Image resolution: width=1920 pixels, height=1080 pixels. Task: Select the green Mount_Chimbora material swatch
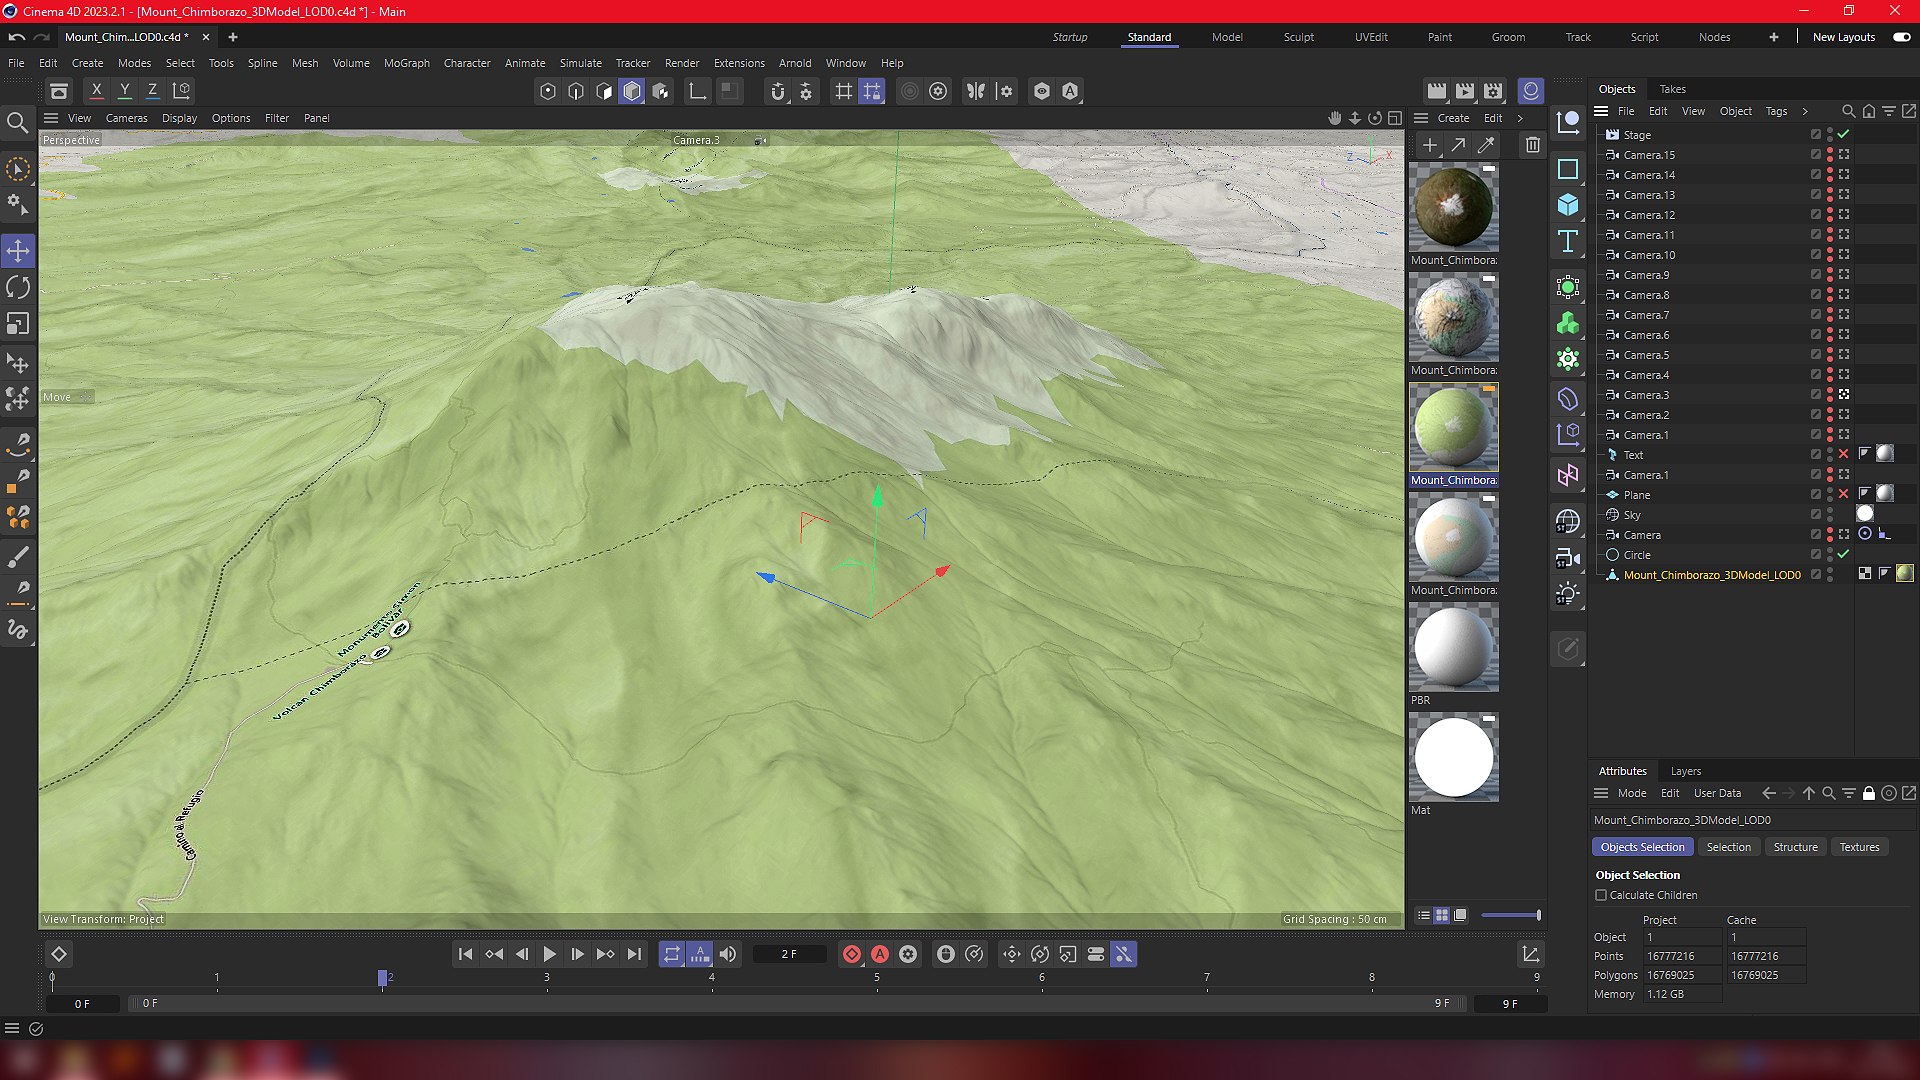pyautogui.click(x=1454, y=427)
